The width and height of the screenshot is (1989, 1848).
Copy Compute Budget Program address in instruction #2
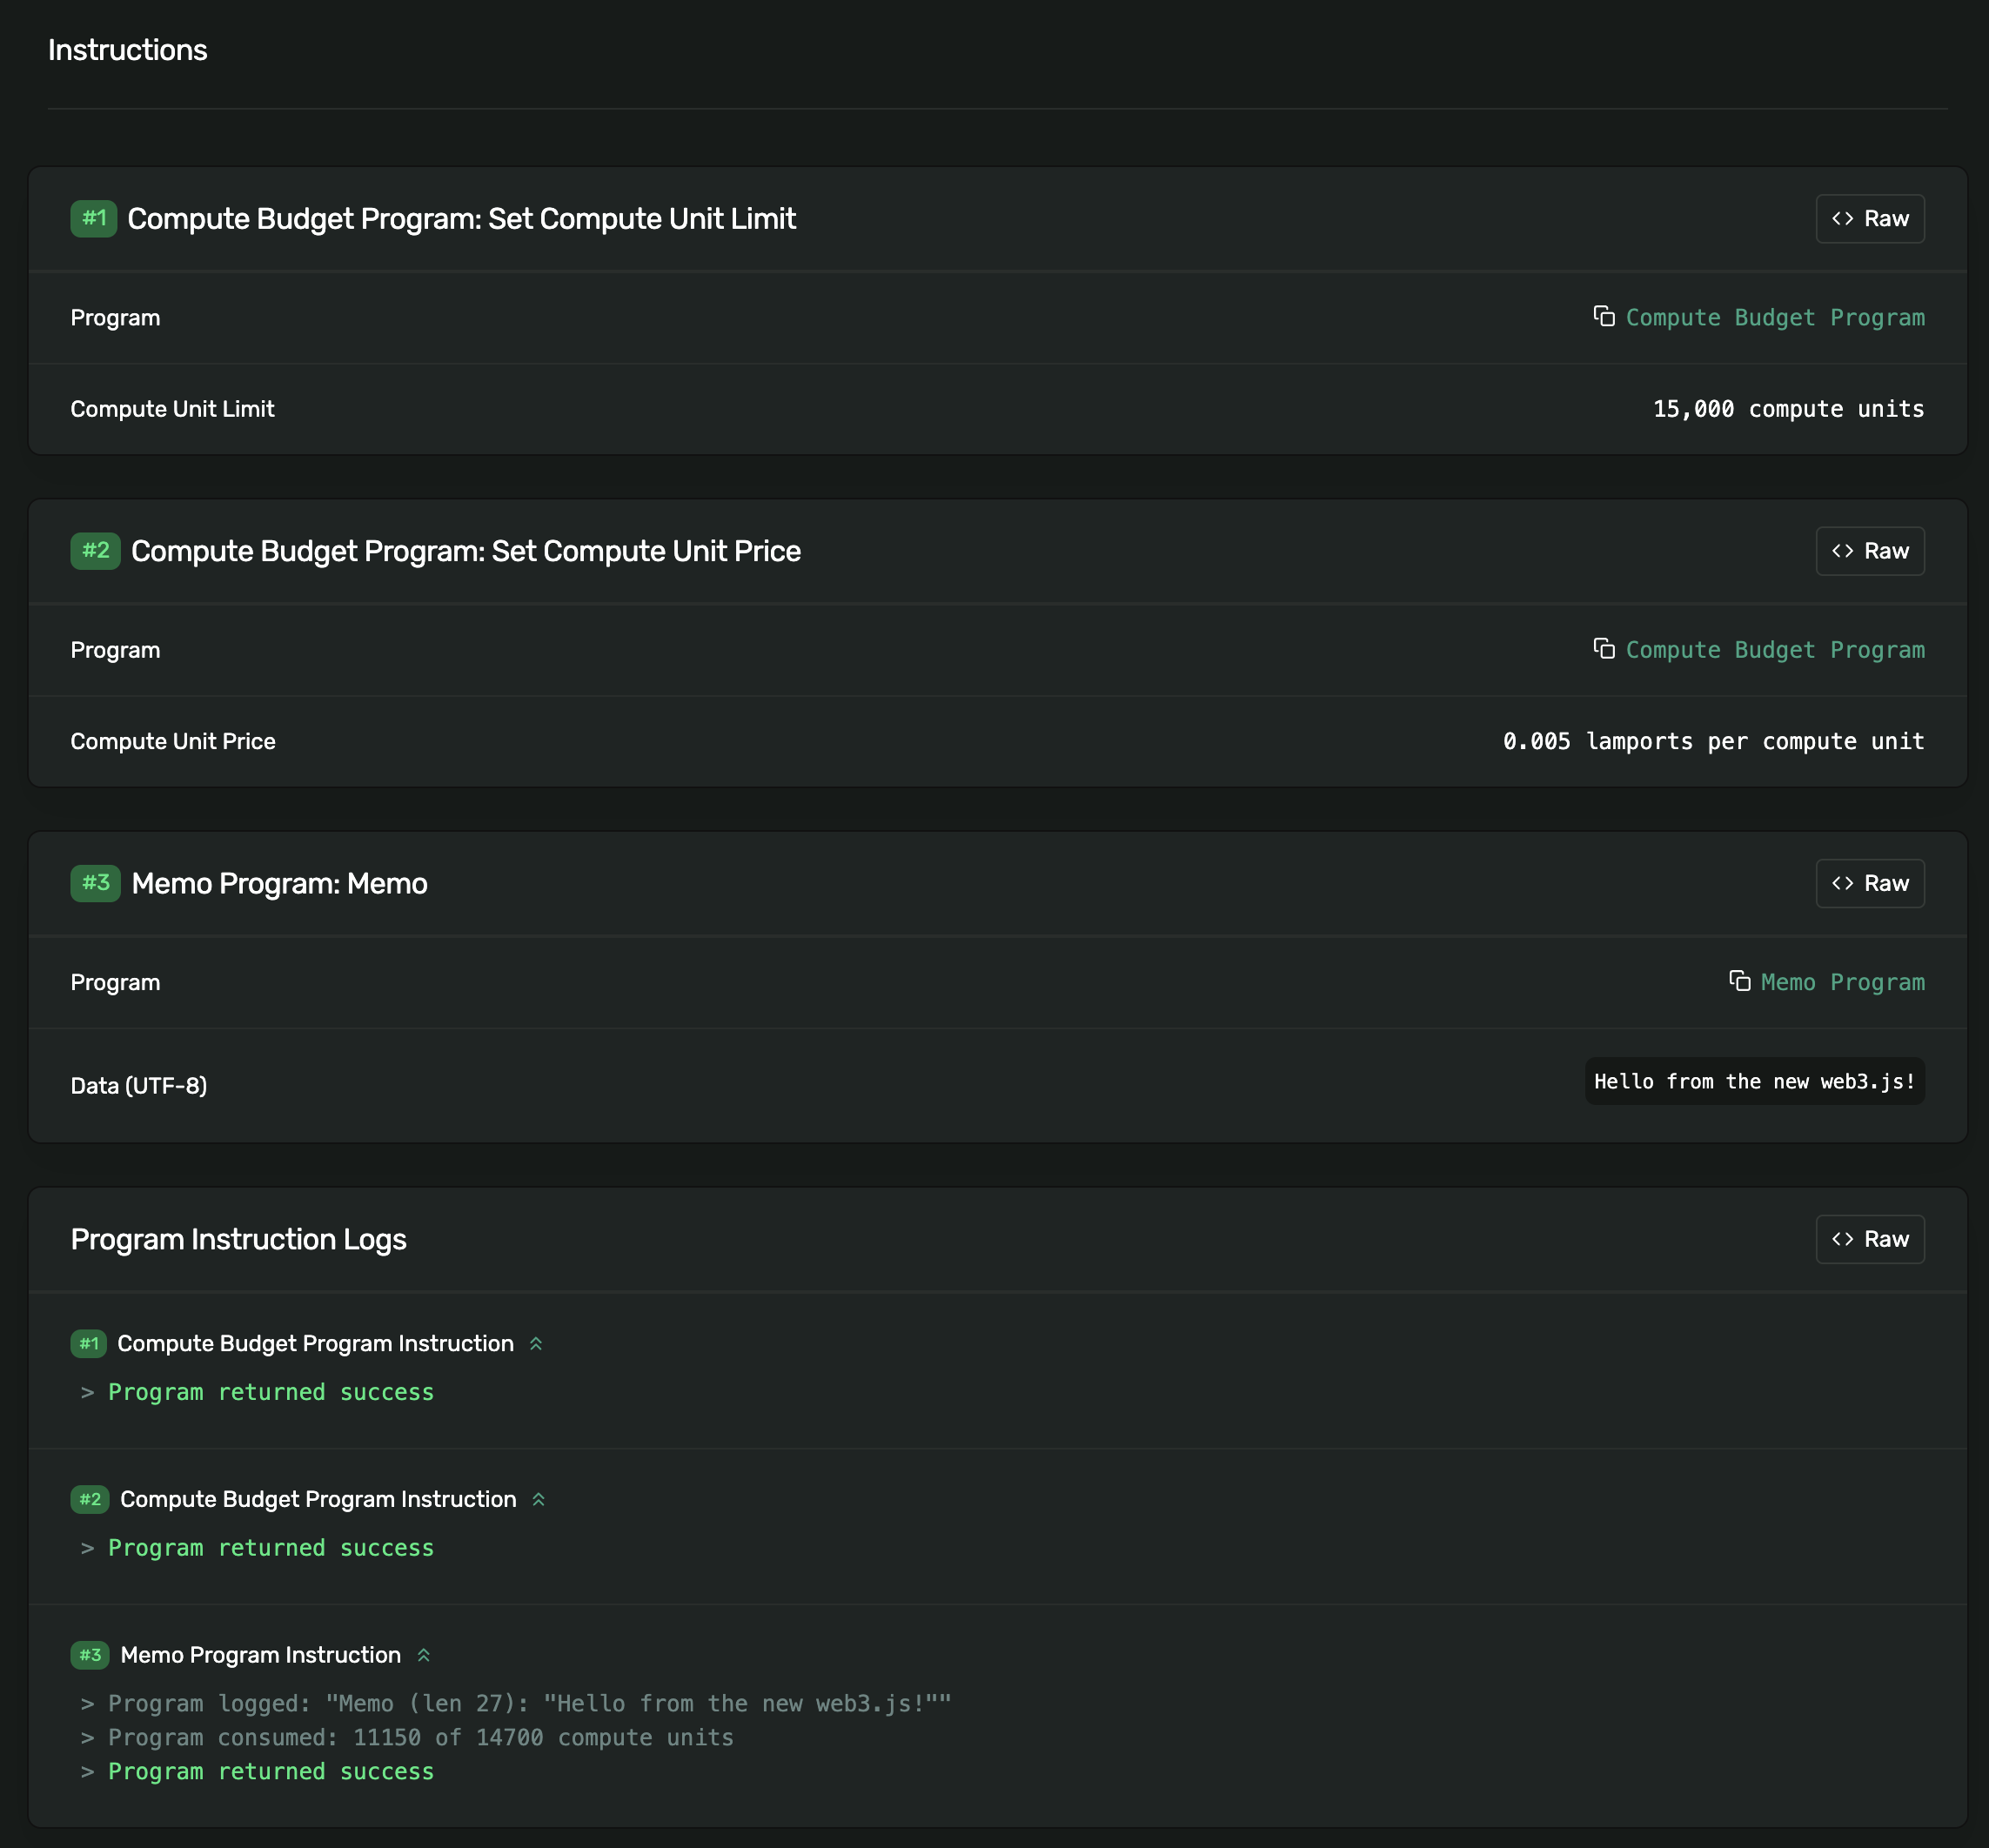pyautogui.click(x=1603, y=649)
